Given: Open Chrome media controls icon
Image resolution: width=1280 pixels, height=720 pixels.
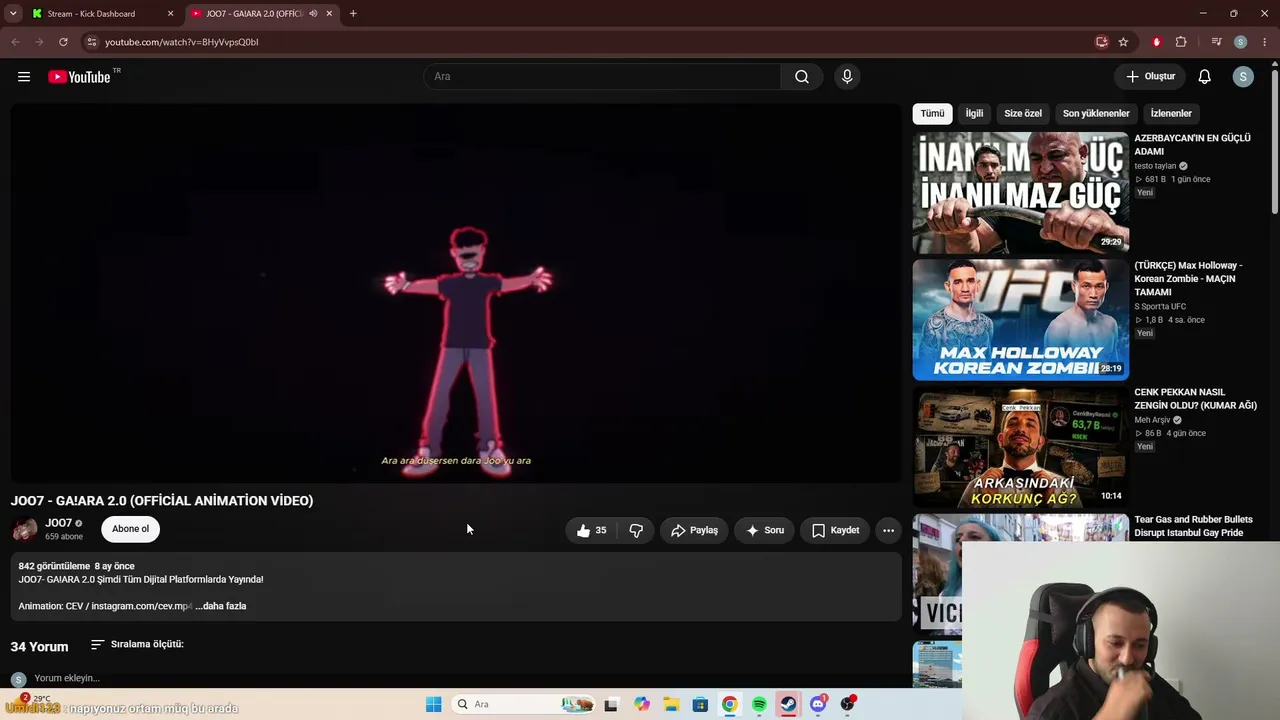Looking at the screenshot, I should (1216, 42).
